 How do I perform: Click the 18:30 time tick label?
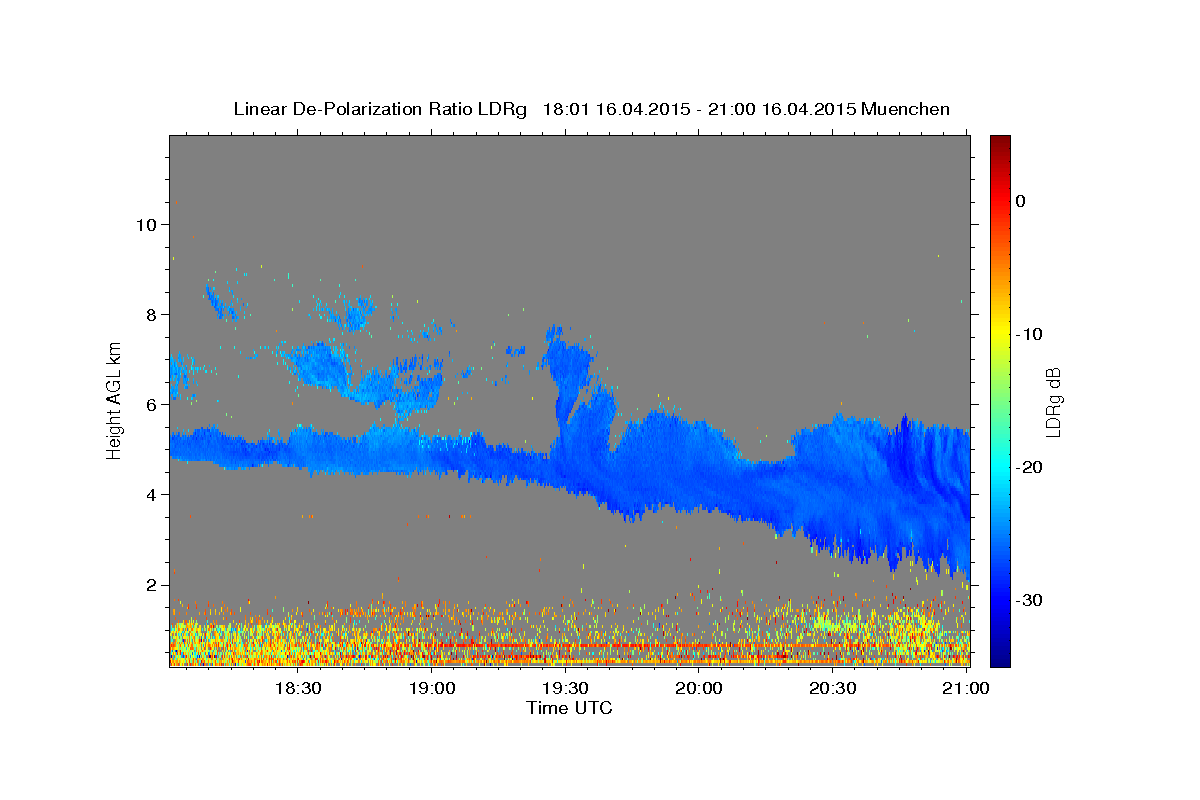tap(297, 688)
